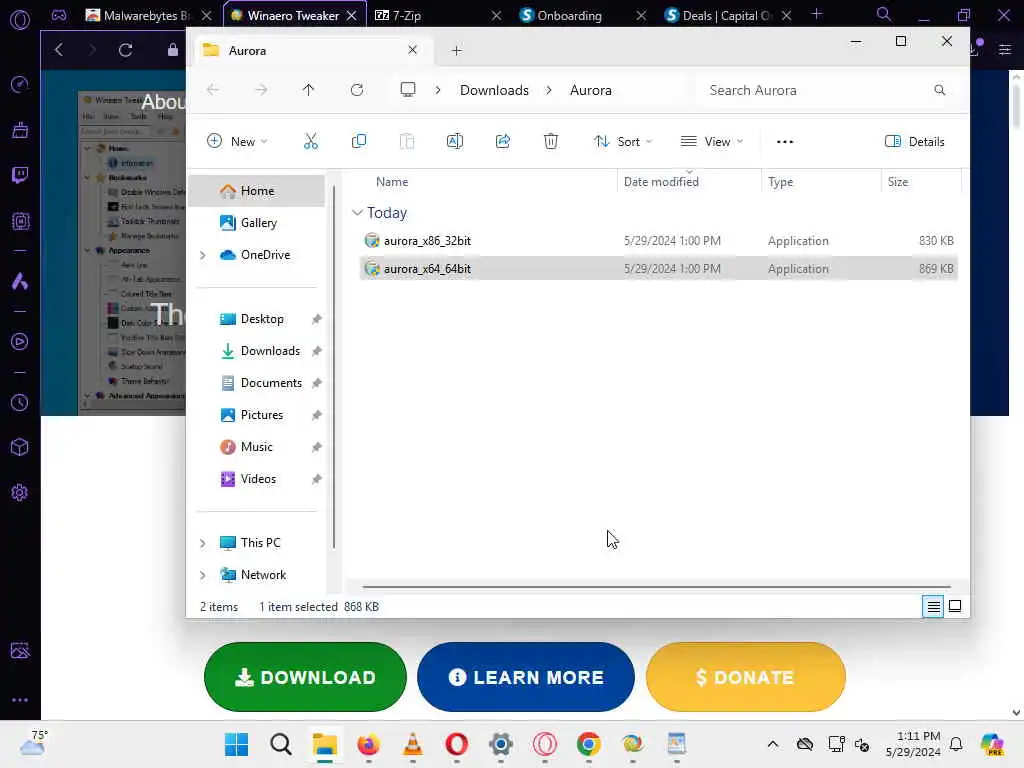The width and height of the screenshot is (1024, 768).
Task: Open the Sort dropdown menu
Action: click(x=622, y=141)
